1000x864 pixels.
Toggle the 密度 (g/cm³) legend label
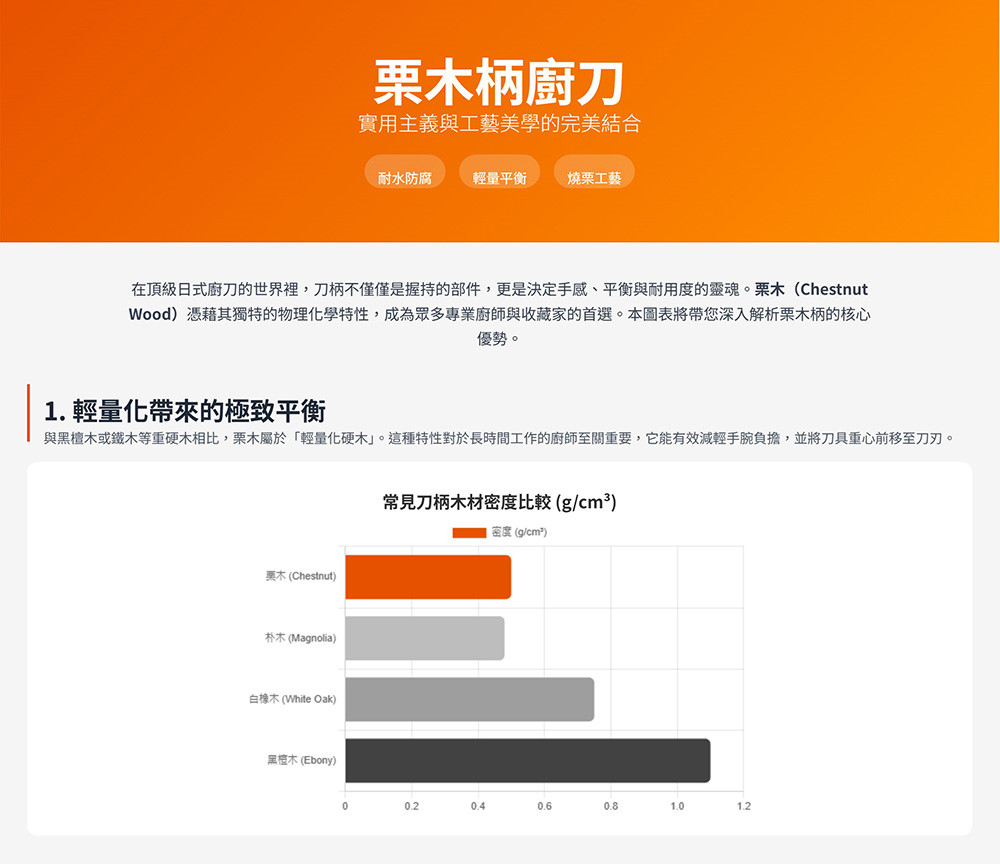coord(519,532)
